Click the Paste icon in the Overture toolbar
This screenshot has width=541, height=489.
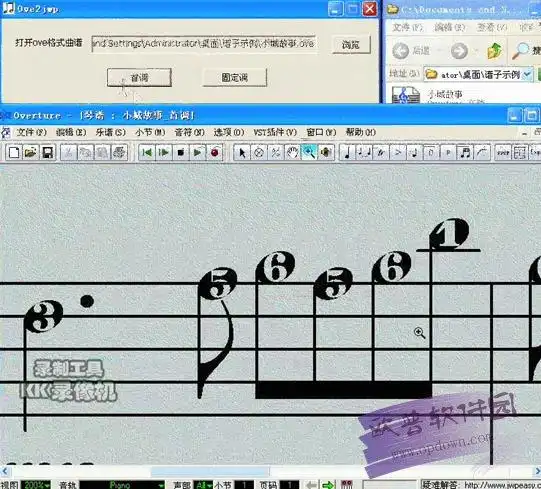pyautogui.click(x=102, y=153)
